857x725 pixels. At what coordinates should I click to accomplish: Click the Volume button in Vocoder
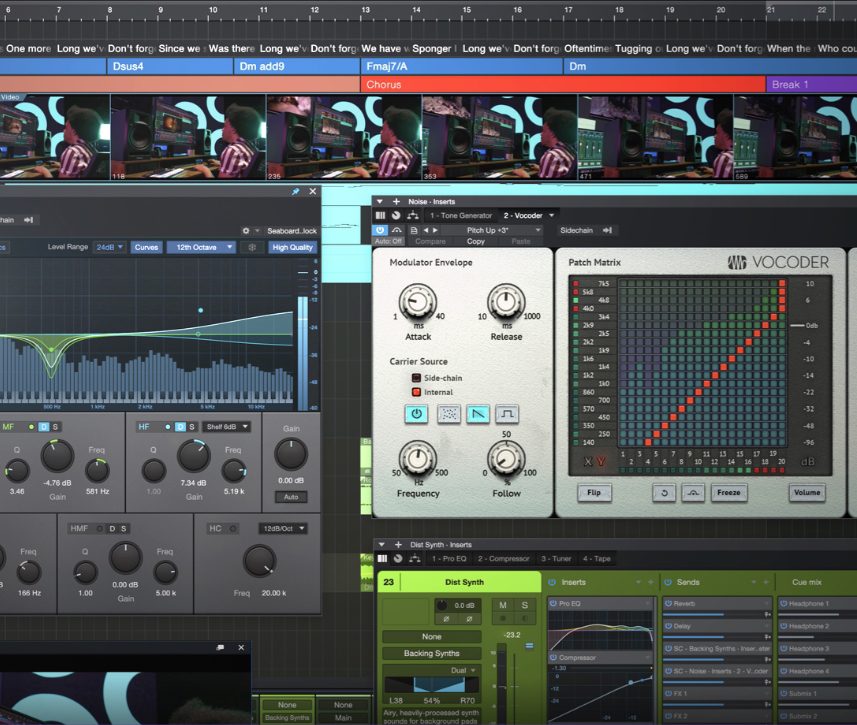click(807, 493)
